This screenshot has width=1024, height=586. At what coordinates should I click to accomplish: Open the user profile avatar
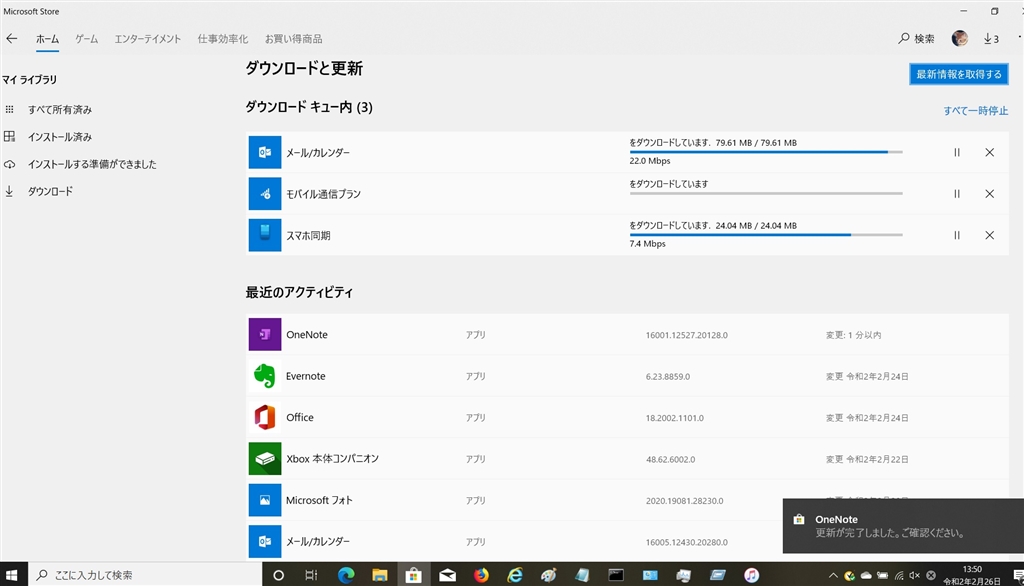click(x=959, y=39)
